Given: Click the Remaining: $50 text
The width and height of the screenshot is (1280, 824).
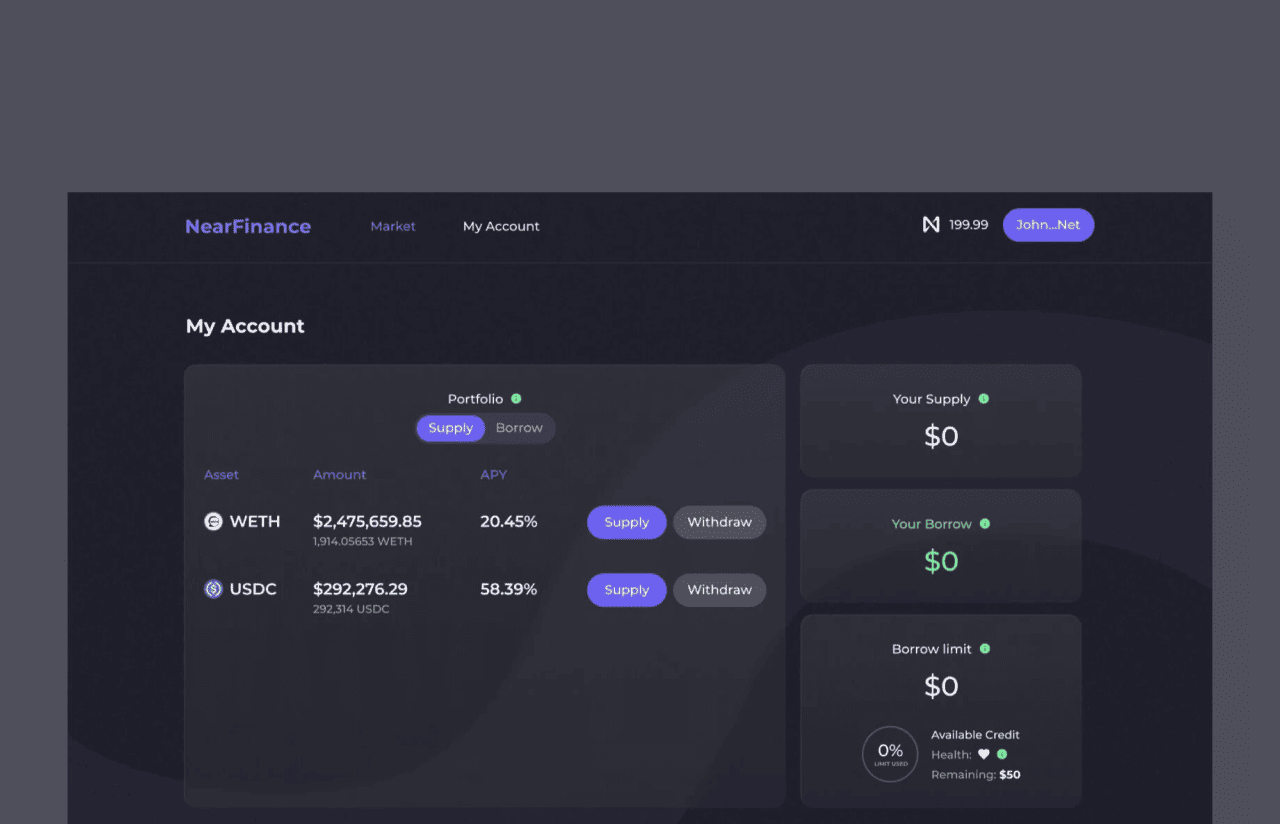Looking at the screenshot, I should pos(975,775).
